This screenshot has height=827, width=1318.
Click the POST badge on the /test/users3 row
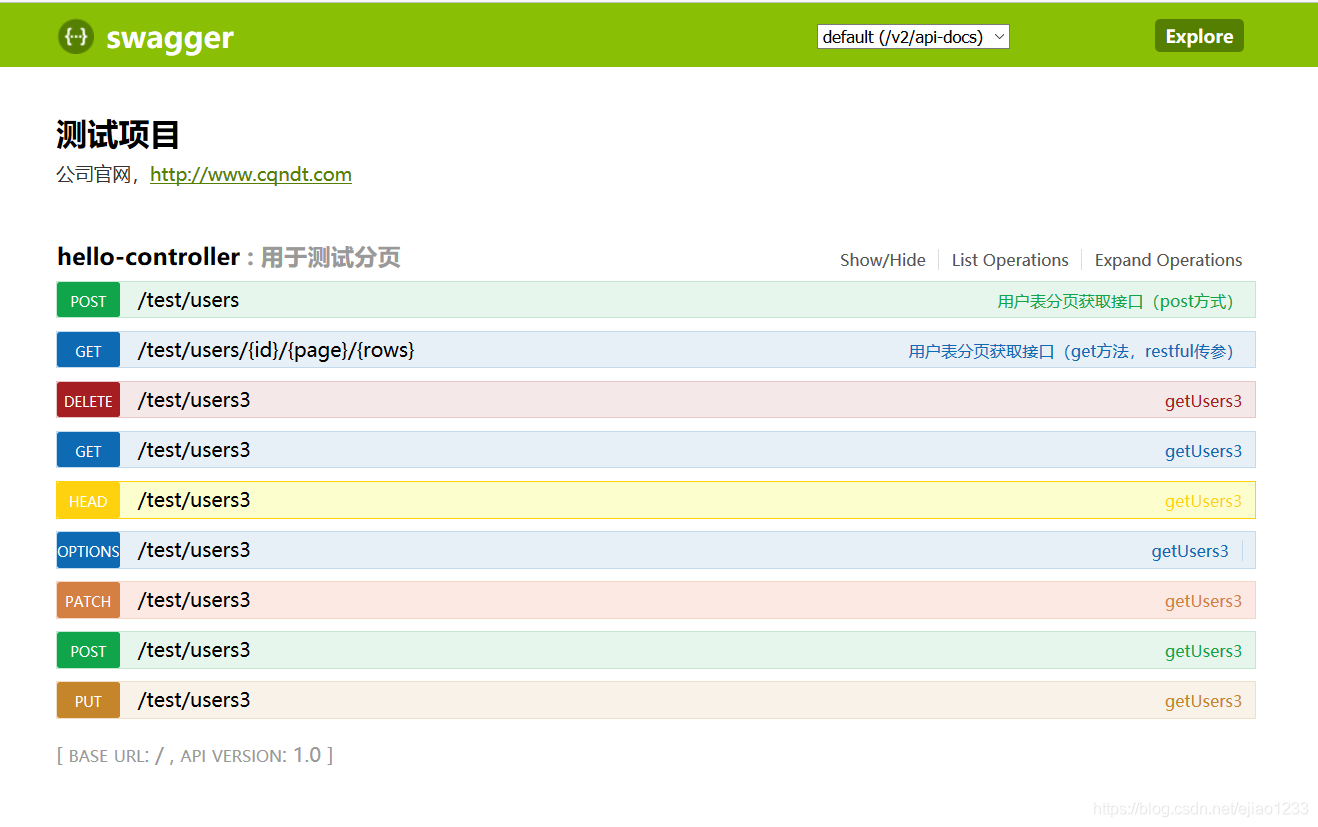tap(87, 650)
